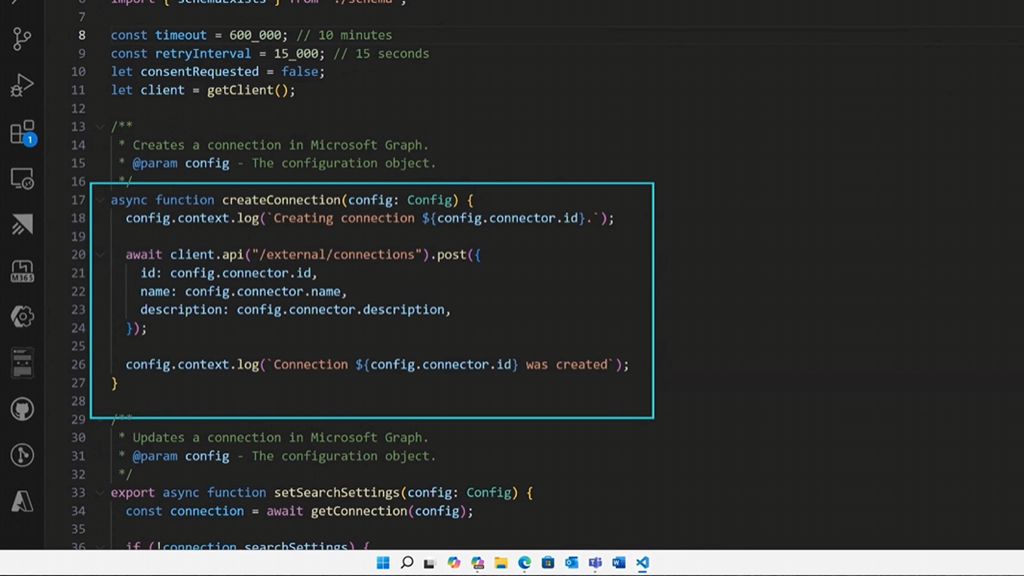Open the Extensions view with update badge

click(x=21, y=132)
